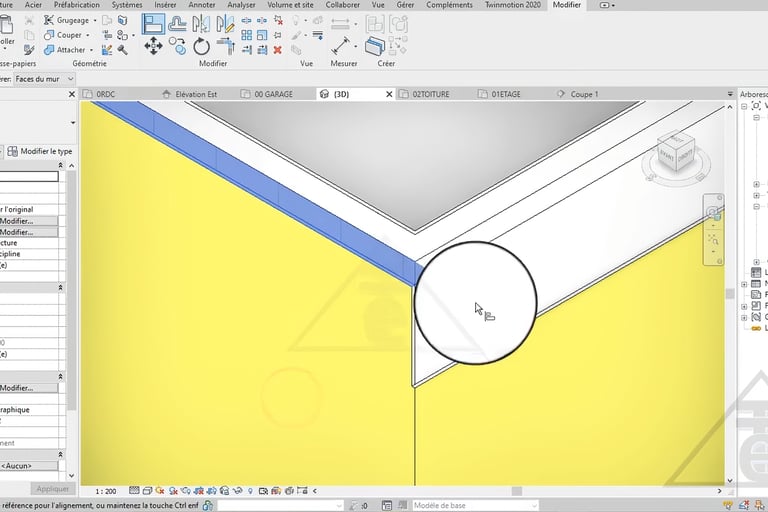Click the Detail level icon in view bar

(x=134, y=490)
